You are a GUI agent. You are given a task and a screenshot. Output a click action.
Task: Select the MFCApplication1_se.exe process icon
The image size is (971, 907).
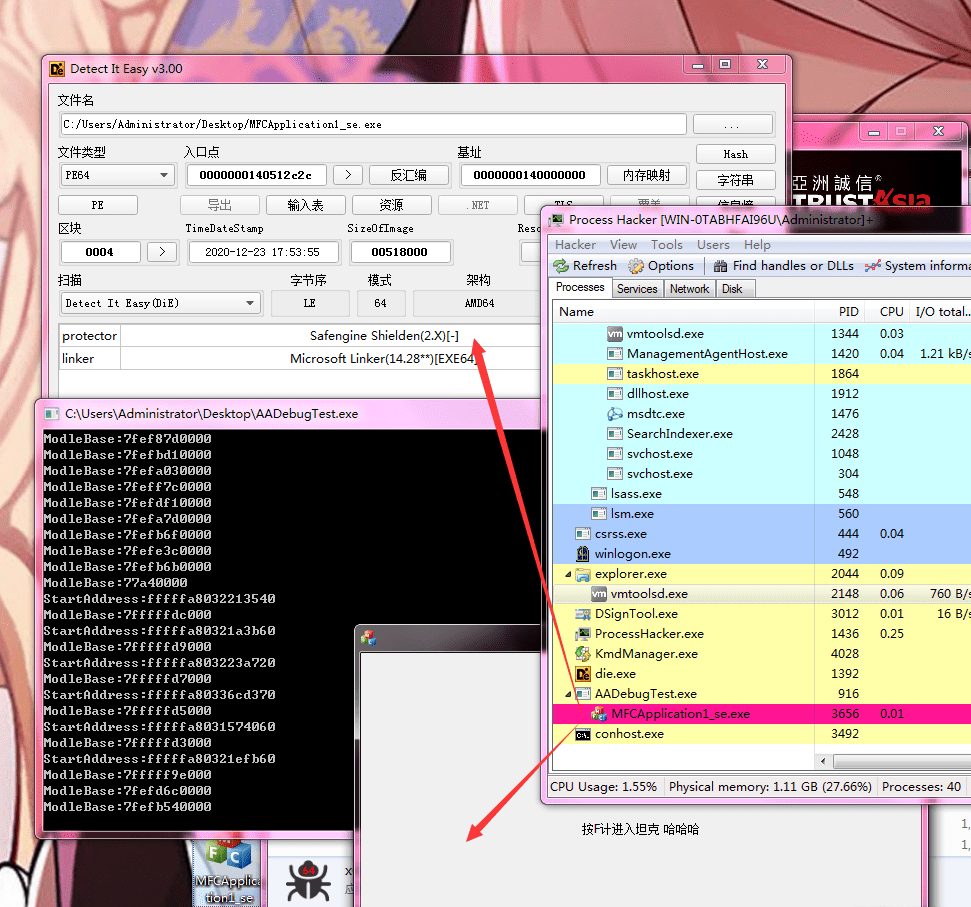[x=599, y=714]
